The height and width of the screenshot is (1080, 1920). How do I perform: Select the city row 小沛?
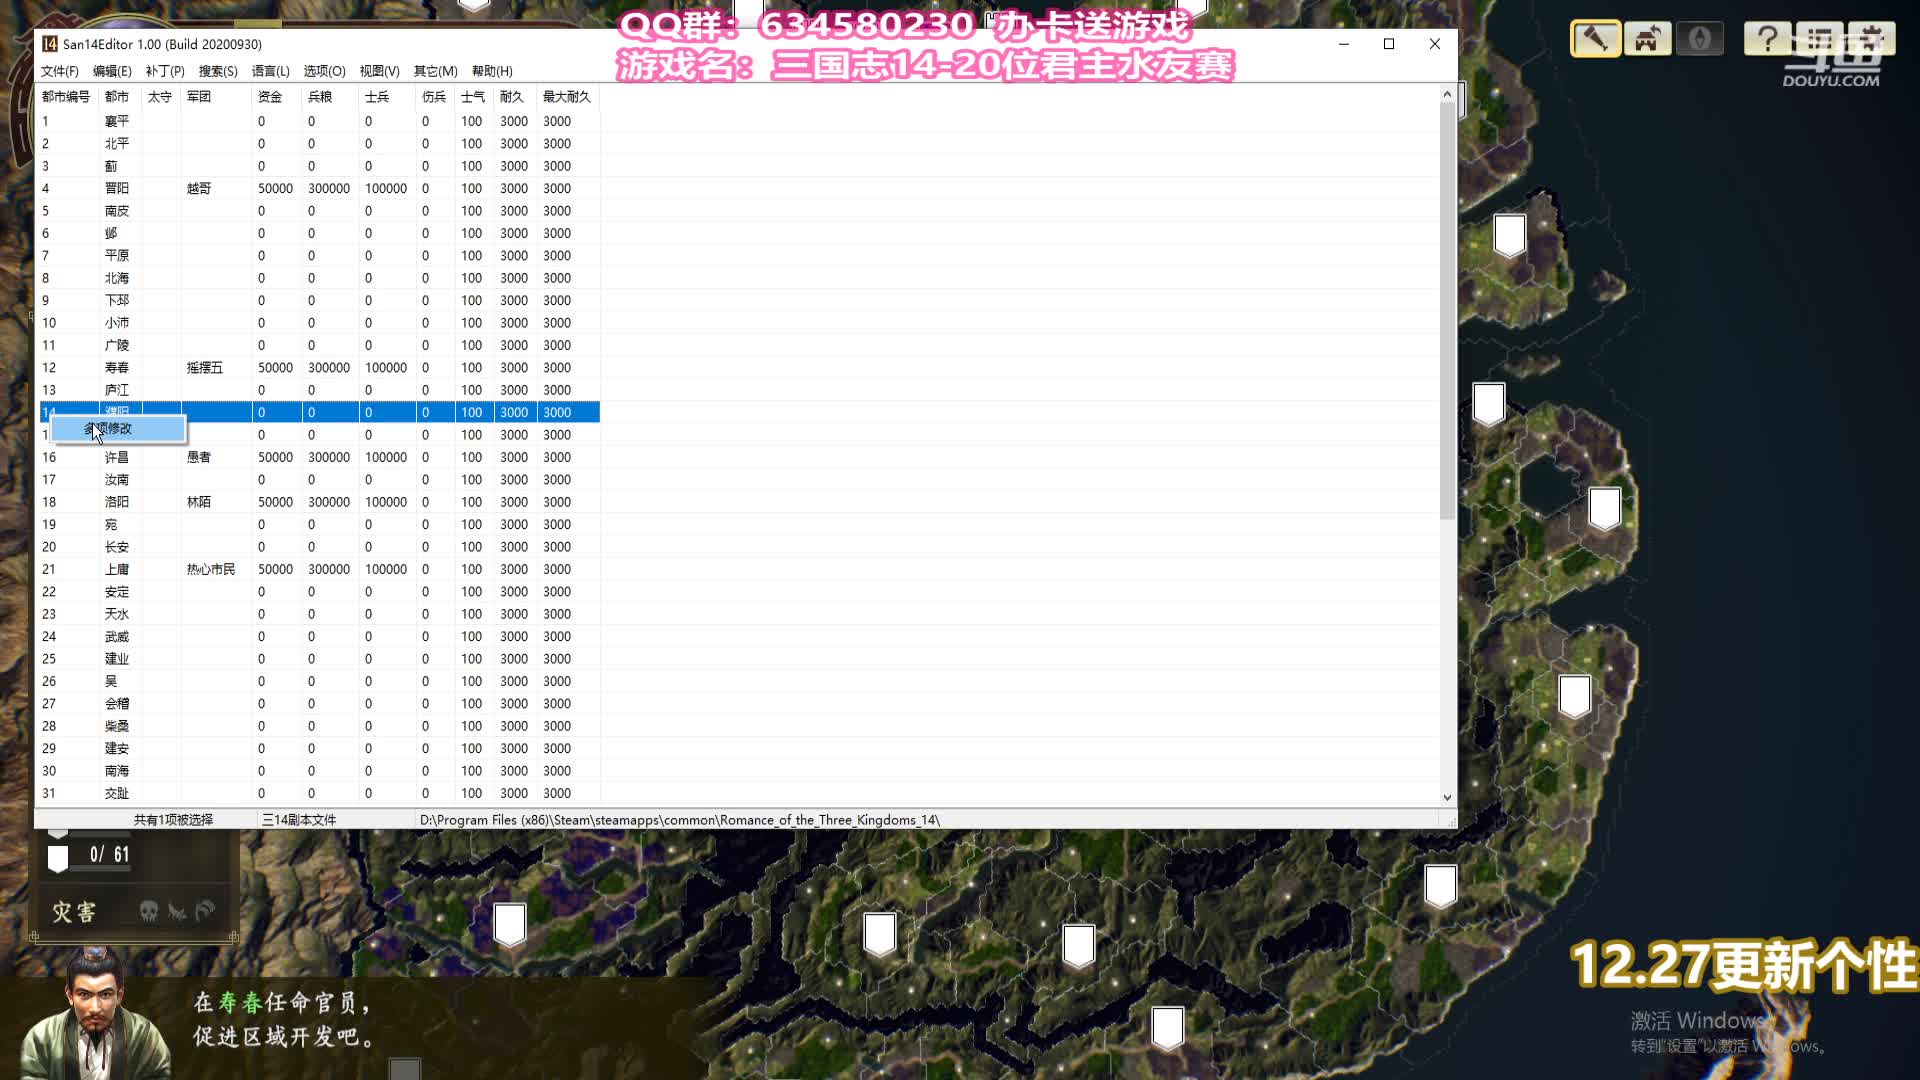(320, 323)
